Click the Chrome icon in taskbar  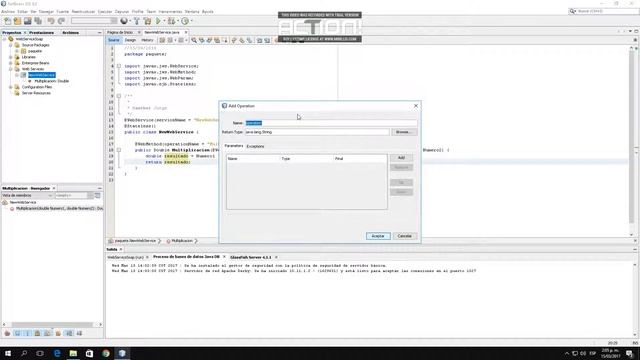[x=106, y=353]
